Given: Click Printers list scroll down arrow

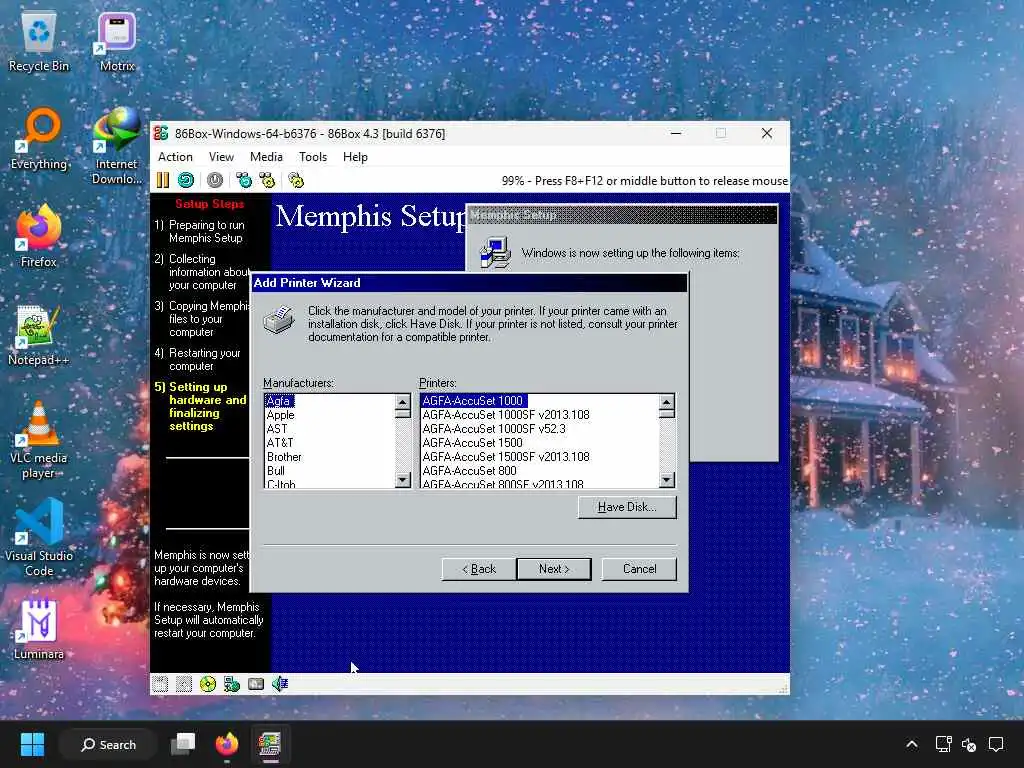Looking at the screenshot, I should (666, 480).
